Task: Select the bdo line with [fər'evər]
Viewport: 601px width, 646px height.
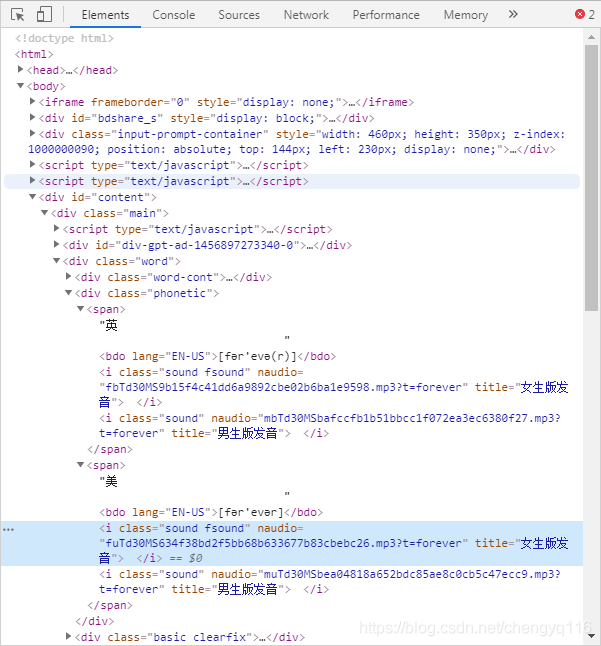Action: pyautogui.click(x=211, y=513)
